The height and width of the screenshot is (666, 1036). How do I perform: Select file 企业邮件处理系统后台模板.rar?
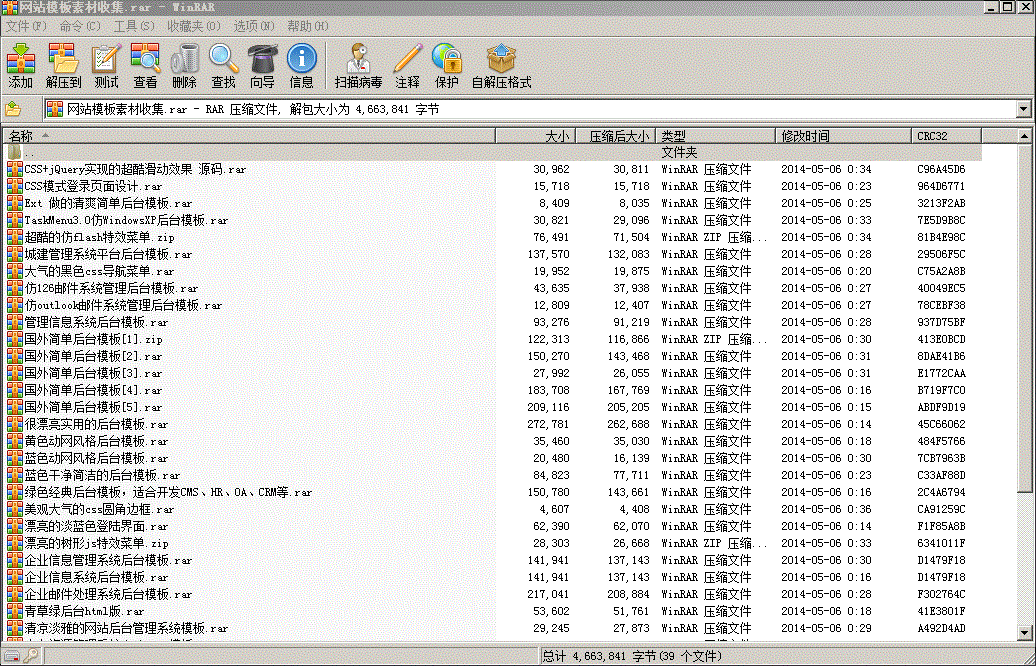(x=108, y=595)
